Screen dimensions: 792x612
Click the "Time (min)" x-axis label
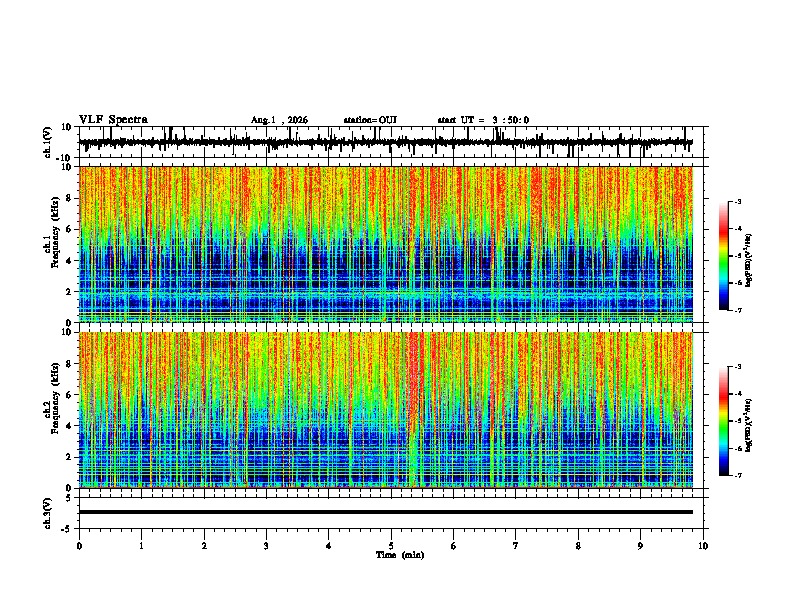pos(400,555)
